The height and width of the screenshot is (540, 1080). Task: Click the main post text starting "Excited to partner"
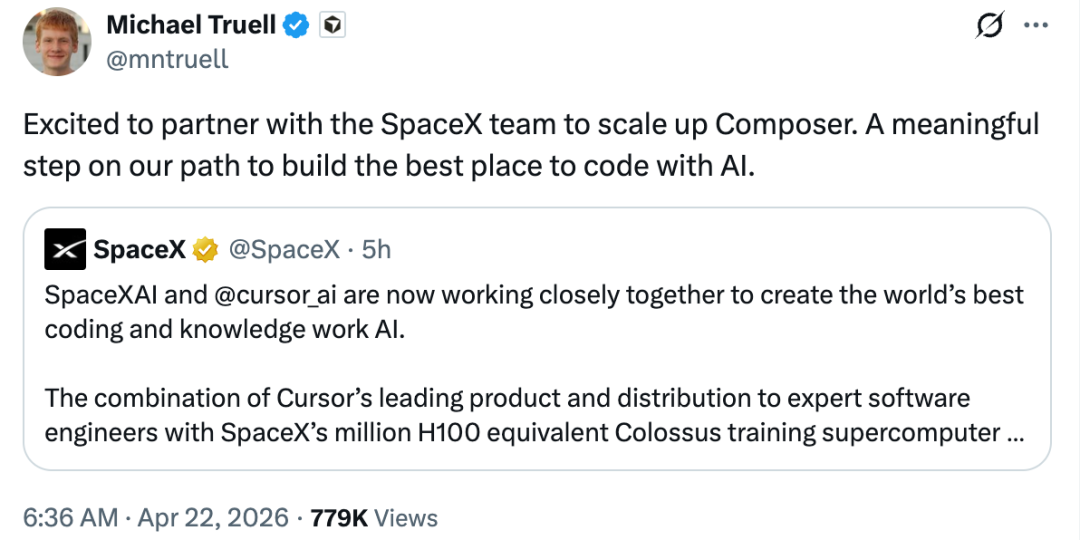pyautogui.click(x=530, y=145)
